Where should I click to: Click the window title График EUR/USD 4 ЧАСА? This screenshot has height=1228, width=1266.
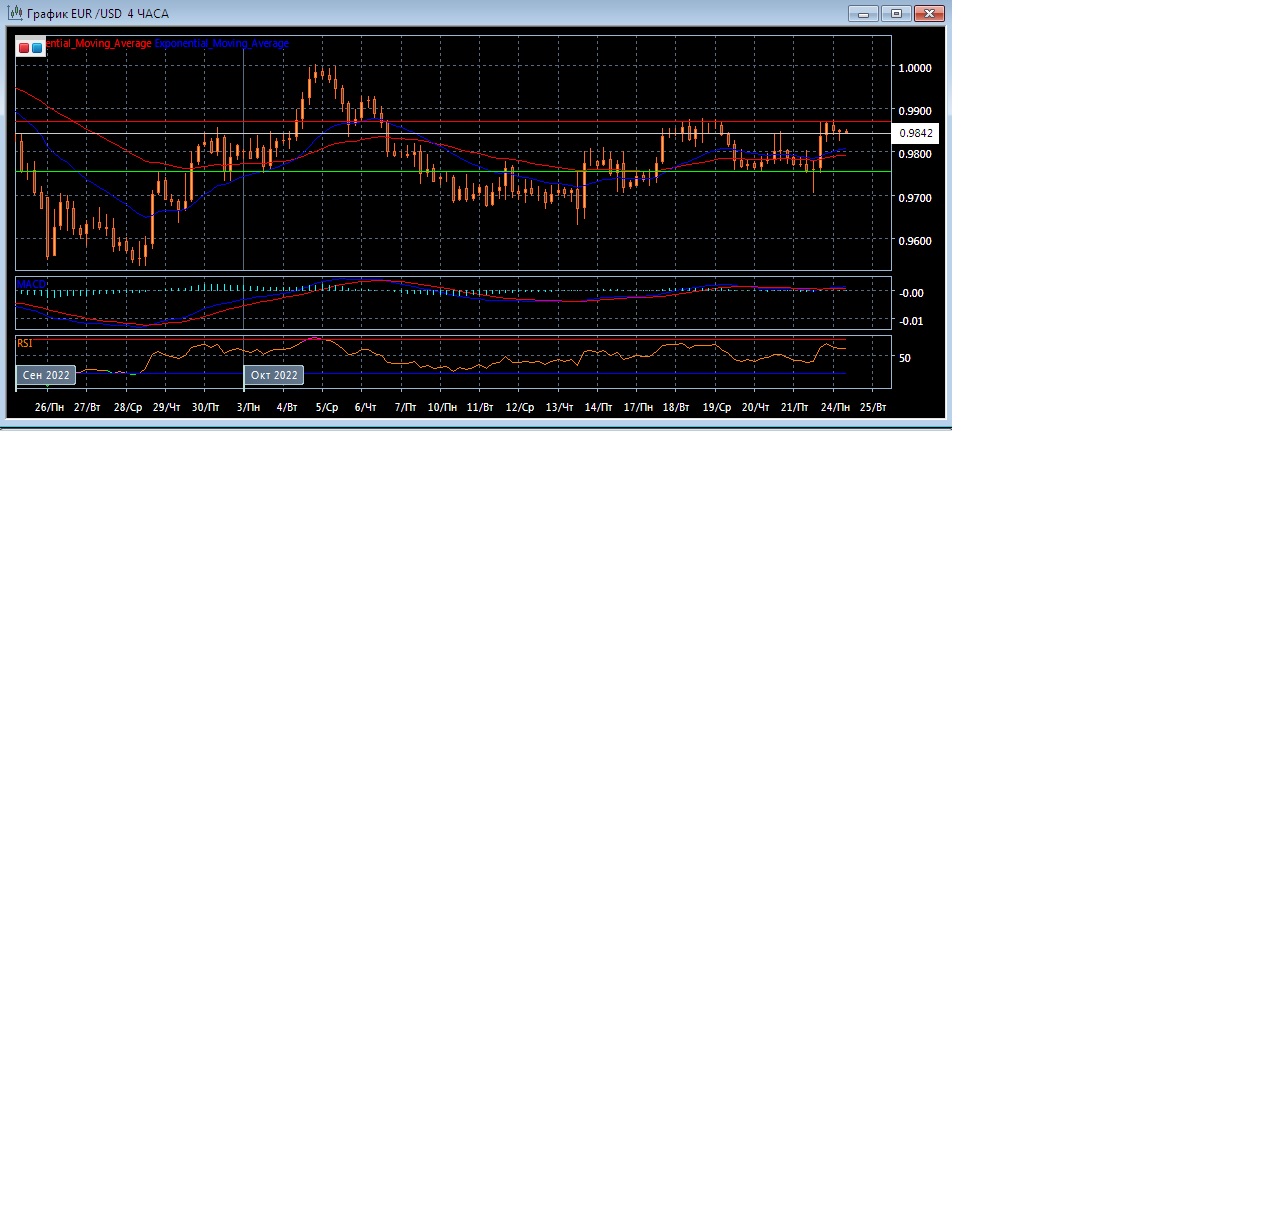tap(98, 14)
